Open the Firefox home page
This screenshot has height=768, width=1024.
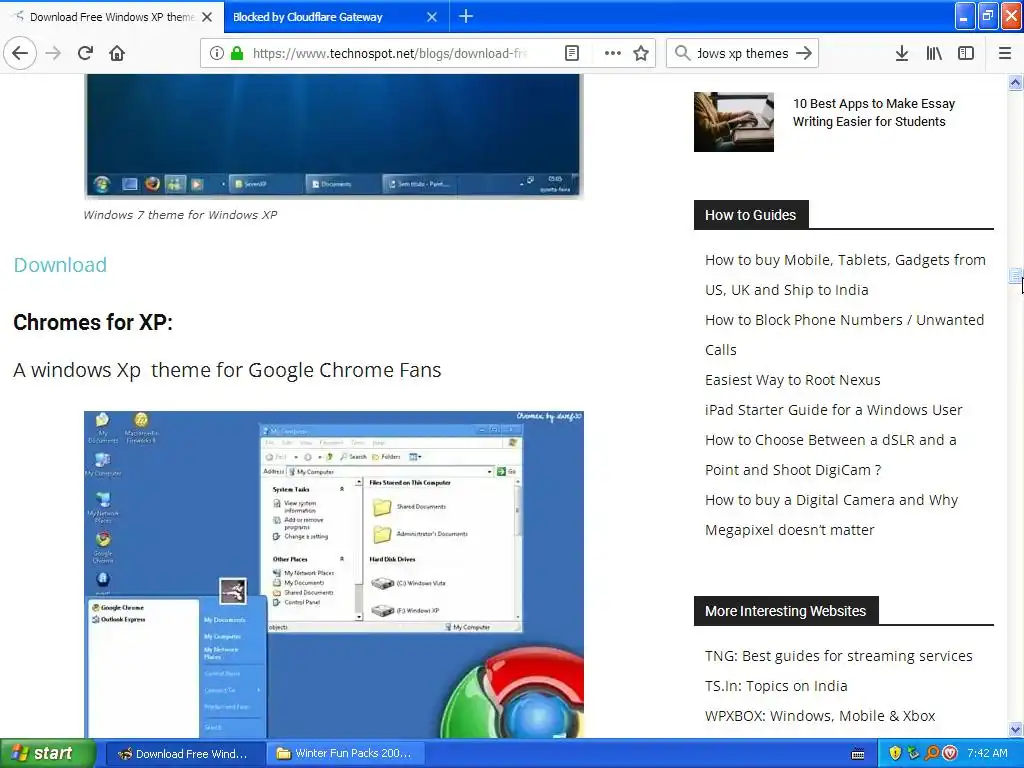(x=117, y=53)
